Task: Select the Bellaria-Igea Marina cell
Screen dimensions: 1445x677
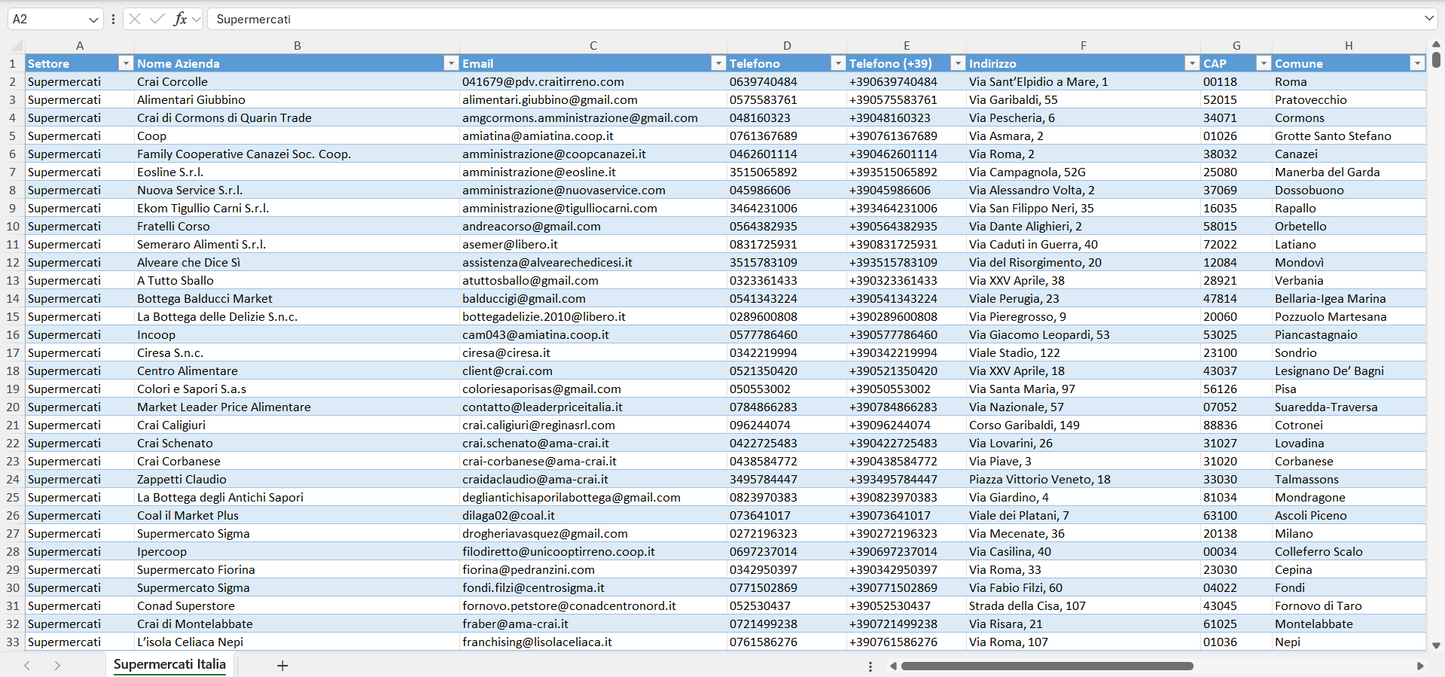Action: click(1349, 298)
